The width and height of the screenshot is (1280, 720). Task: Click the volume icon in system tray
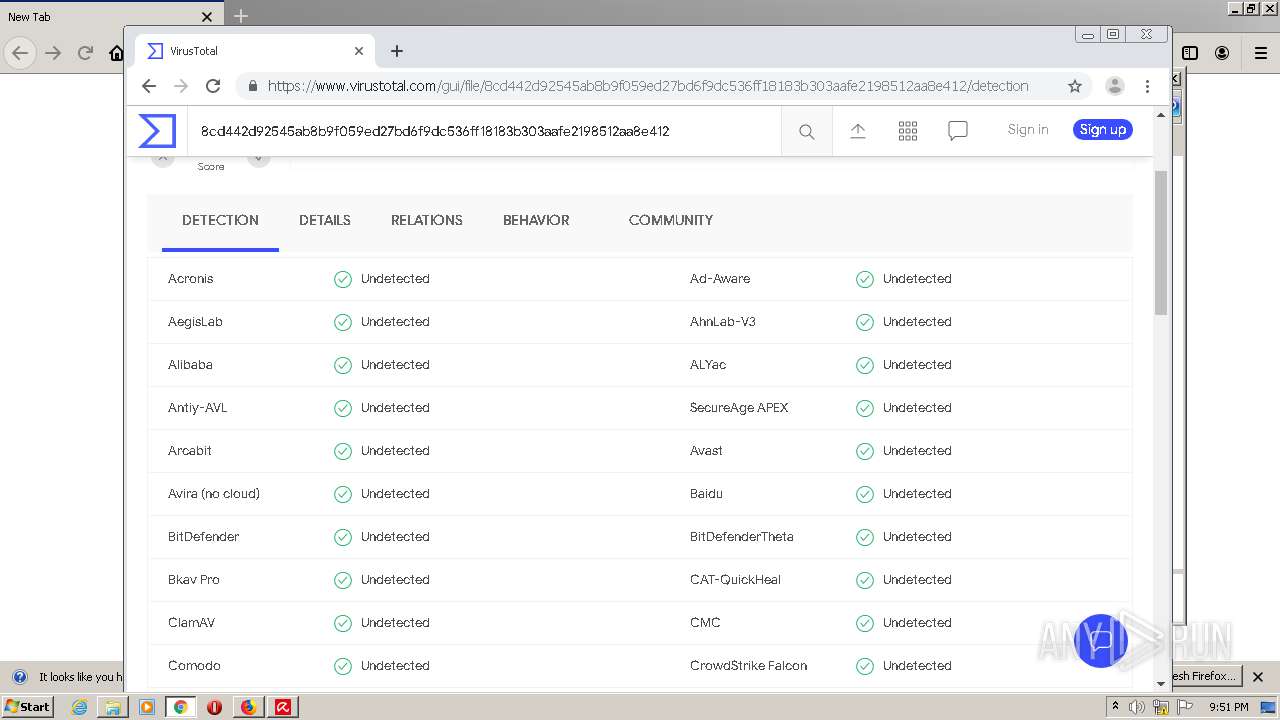[x=1137, y=707]
